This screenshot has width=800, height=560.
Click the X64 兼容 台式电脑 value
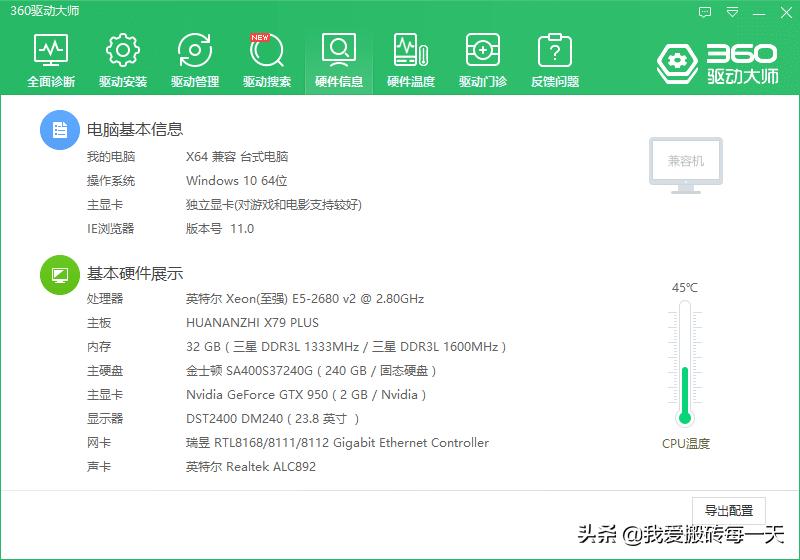pyautogui.click(x=237, y=157)
